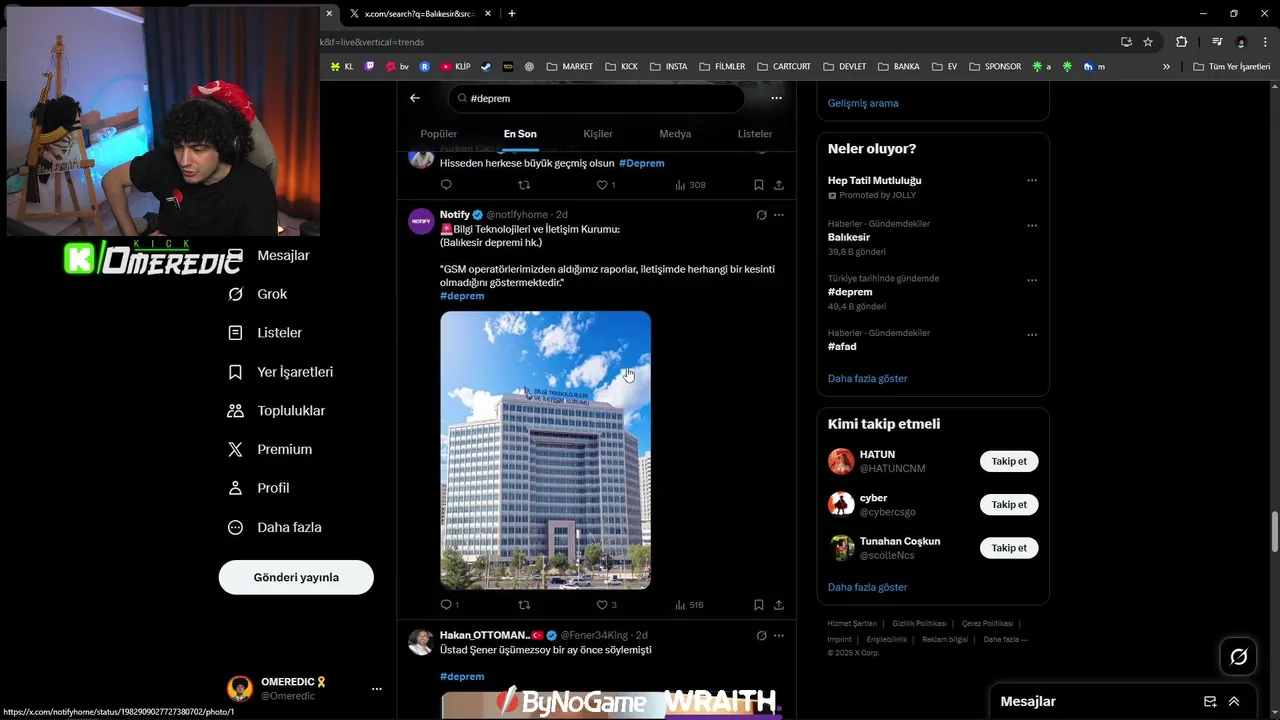Open more menu on Notify post
Screen dimensions: 1280x720
779,215
